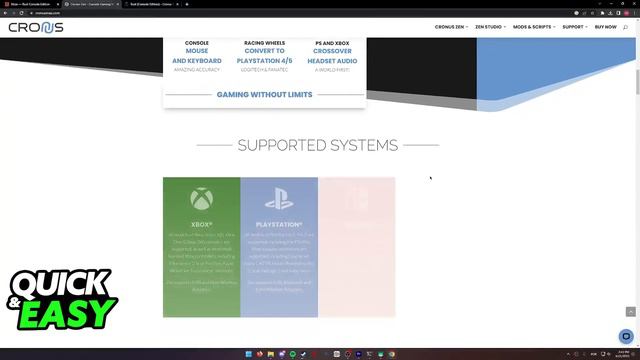Switch to the first Rust Console Edition tab
Screen dimensions: 640x360
pos(30,4)
